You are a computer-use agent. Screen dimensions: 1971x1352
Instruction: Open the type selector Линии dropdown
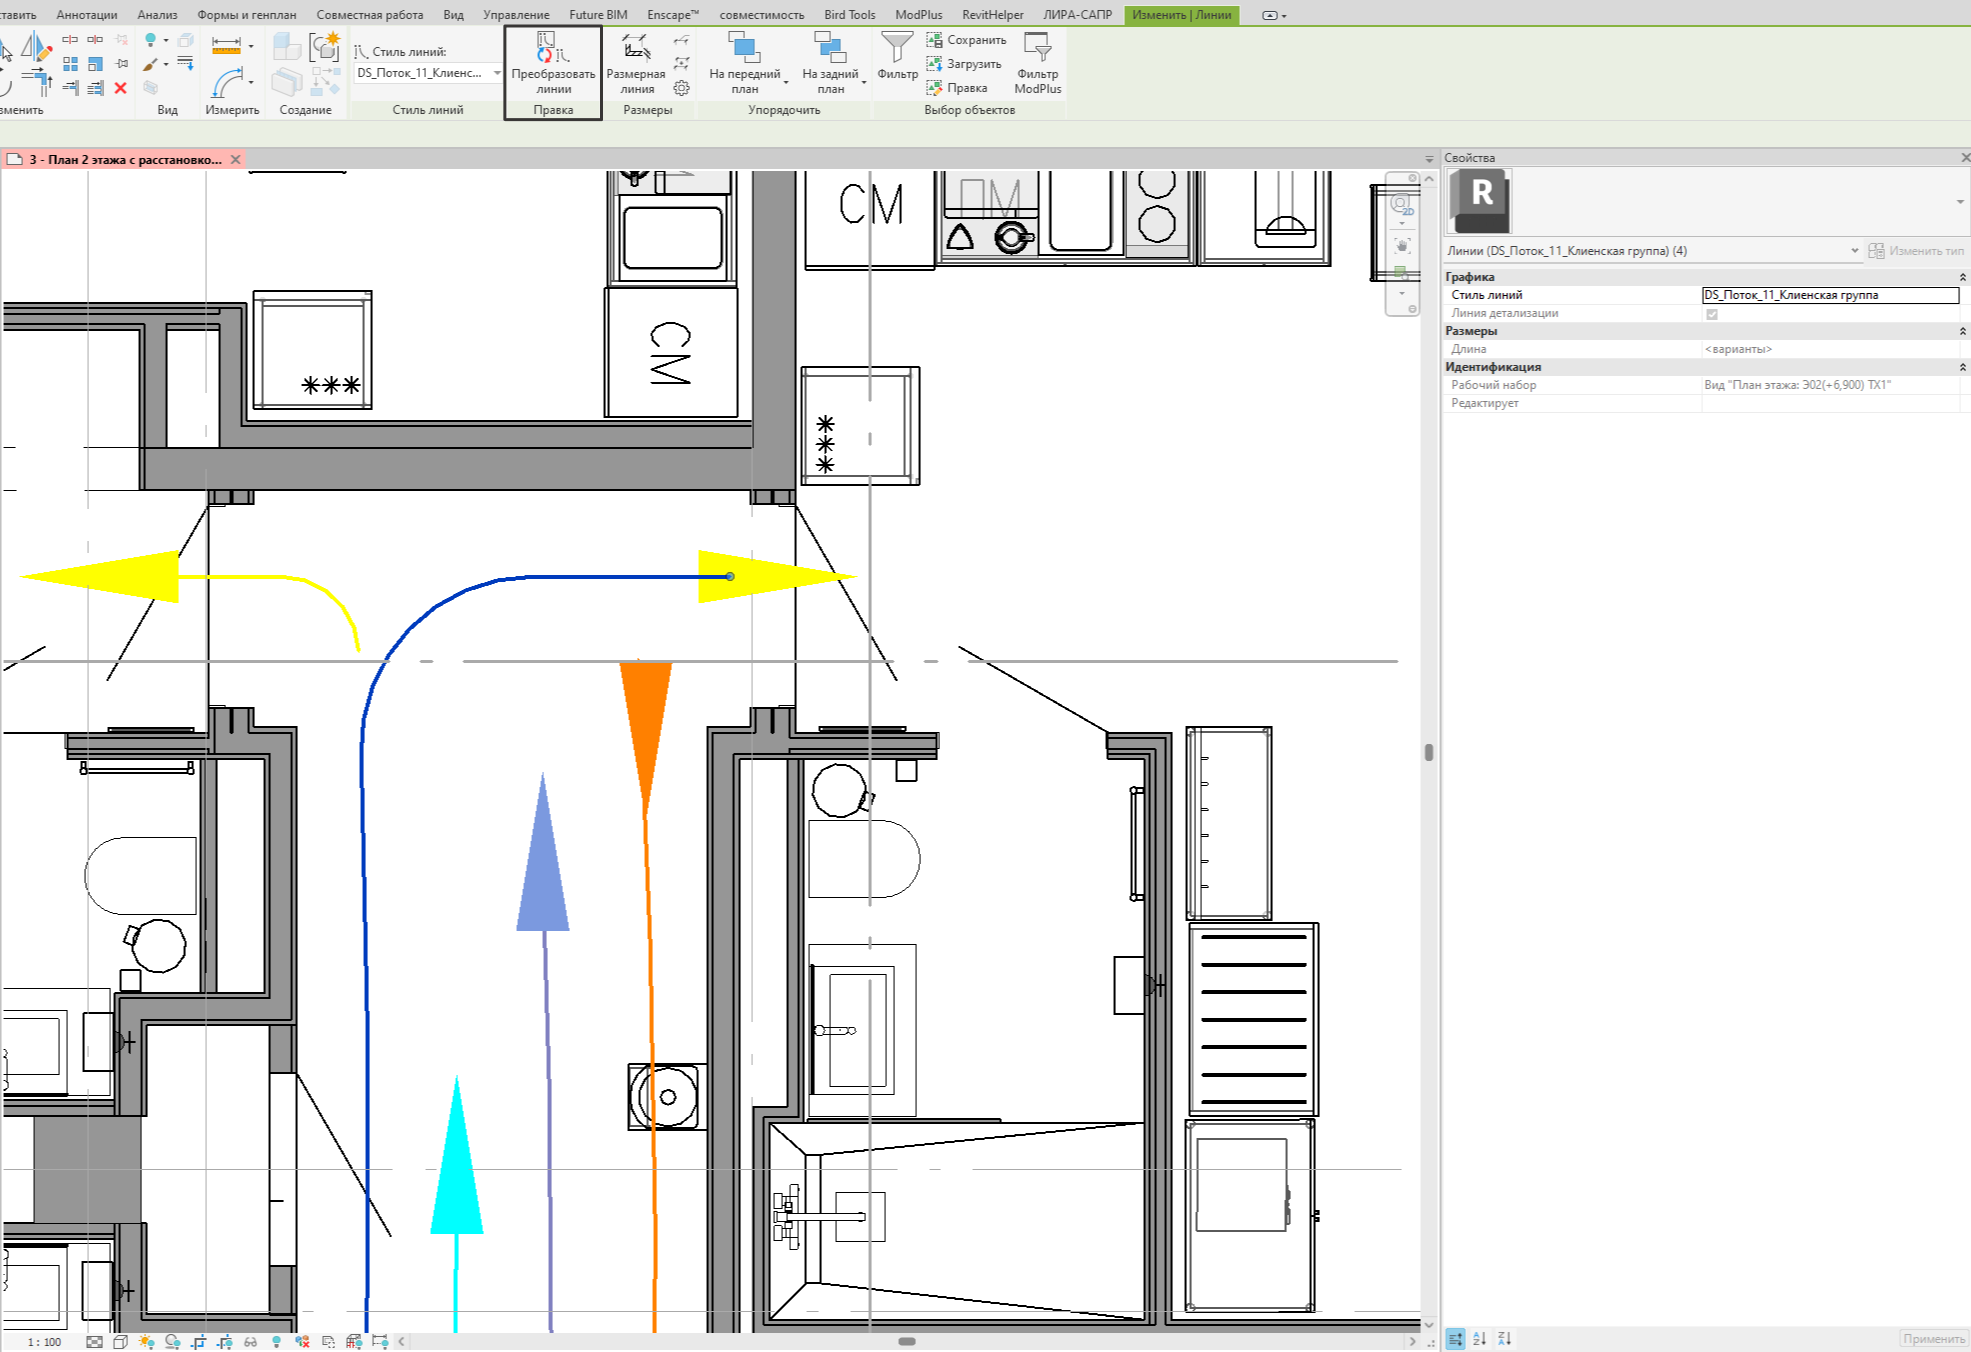(x=1854, y=251)
